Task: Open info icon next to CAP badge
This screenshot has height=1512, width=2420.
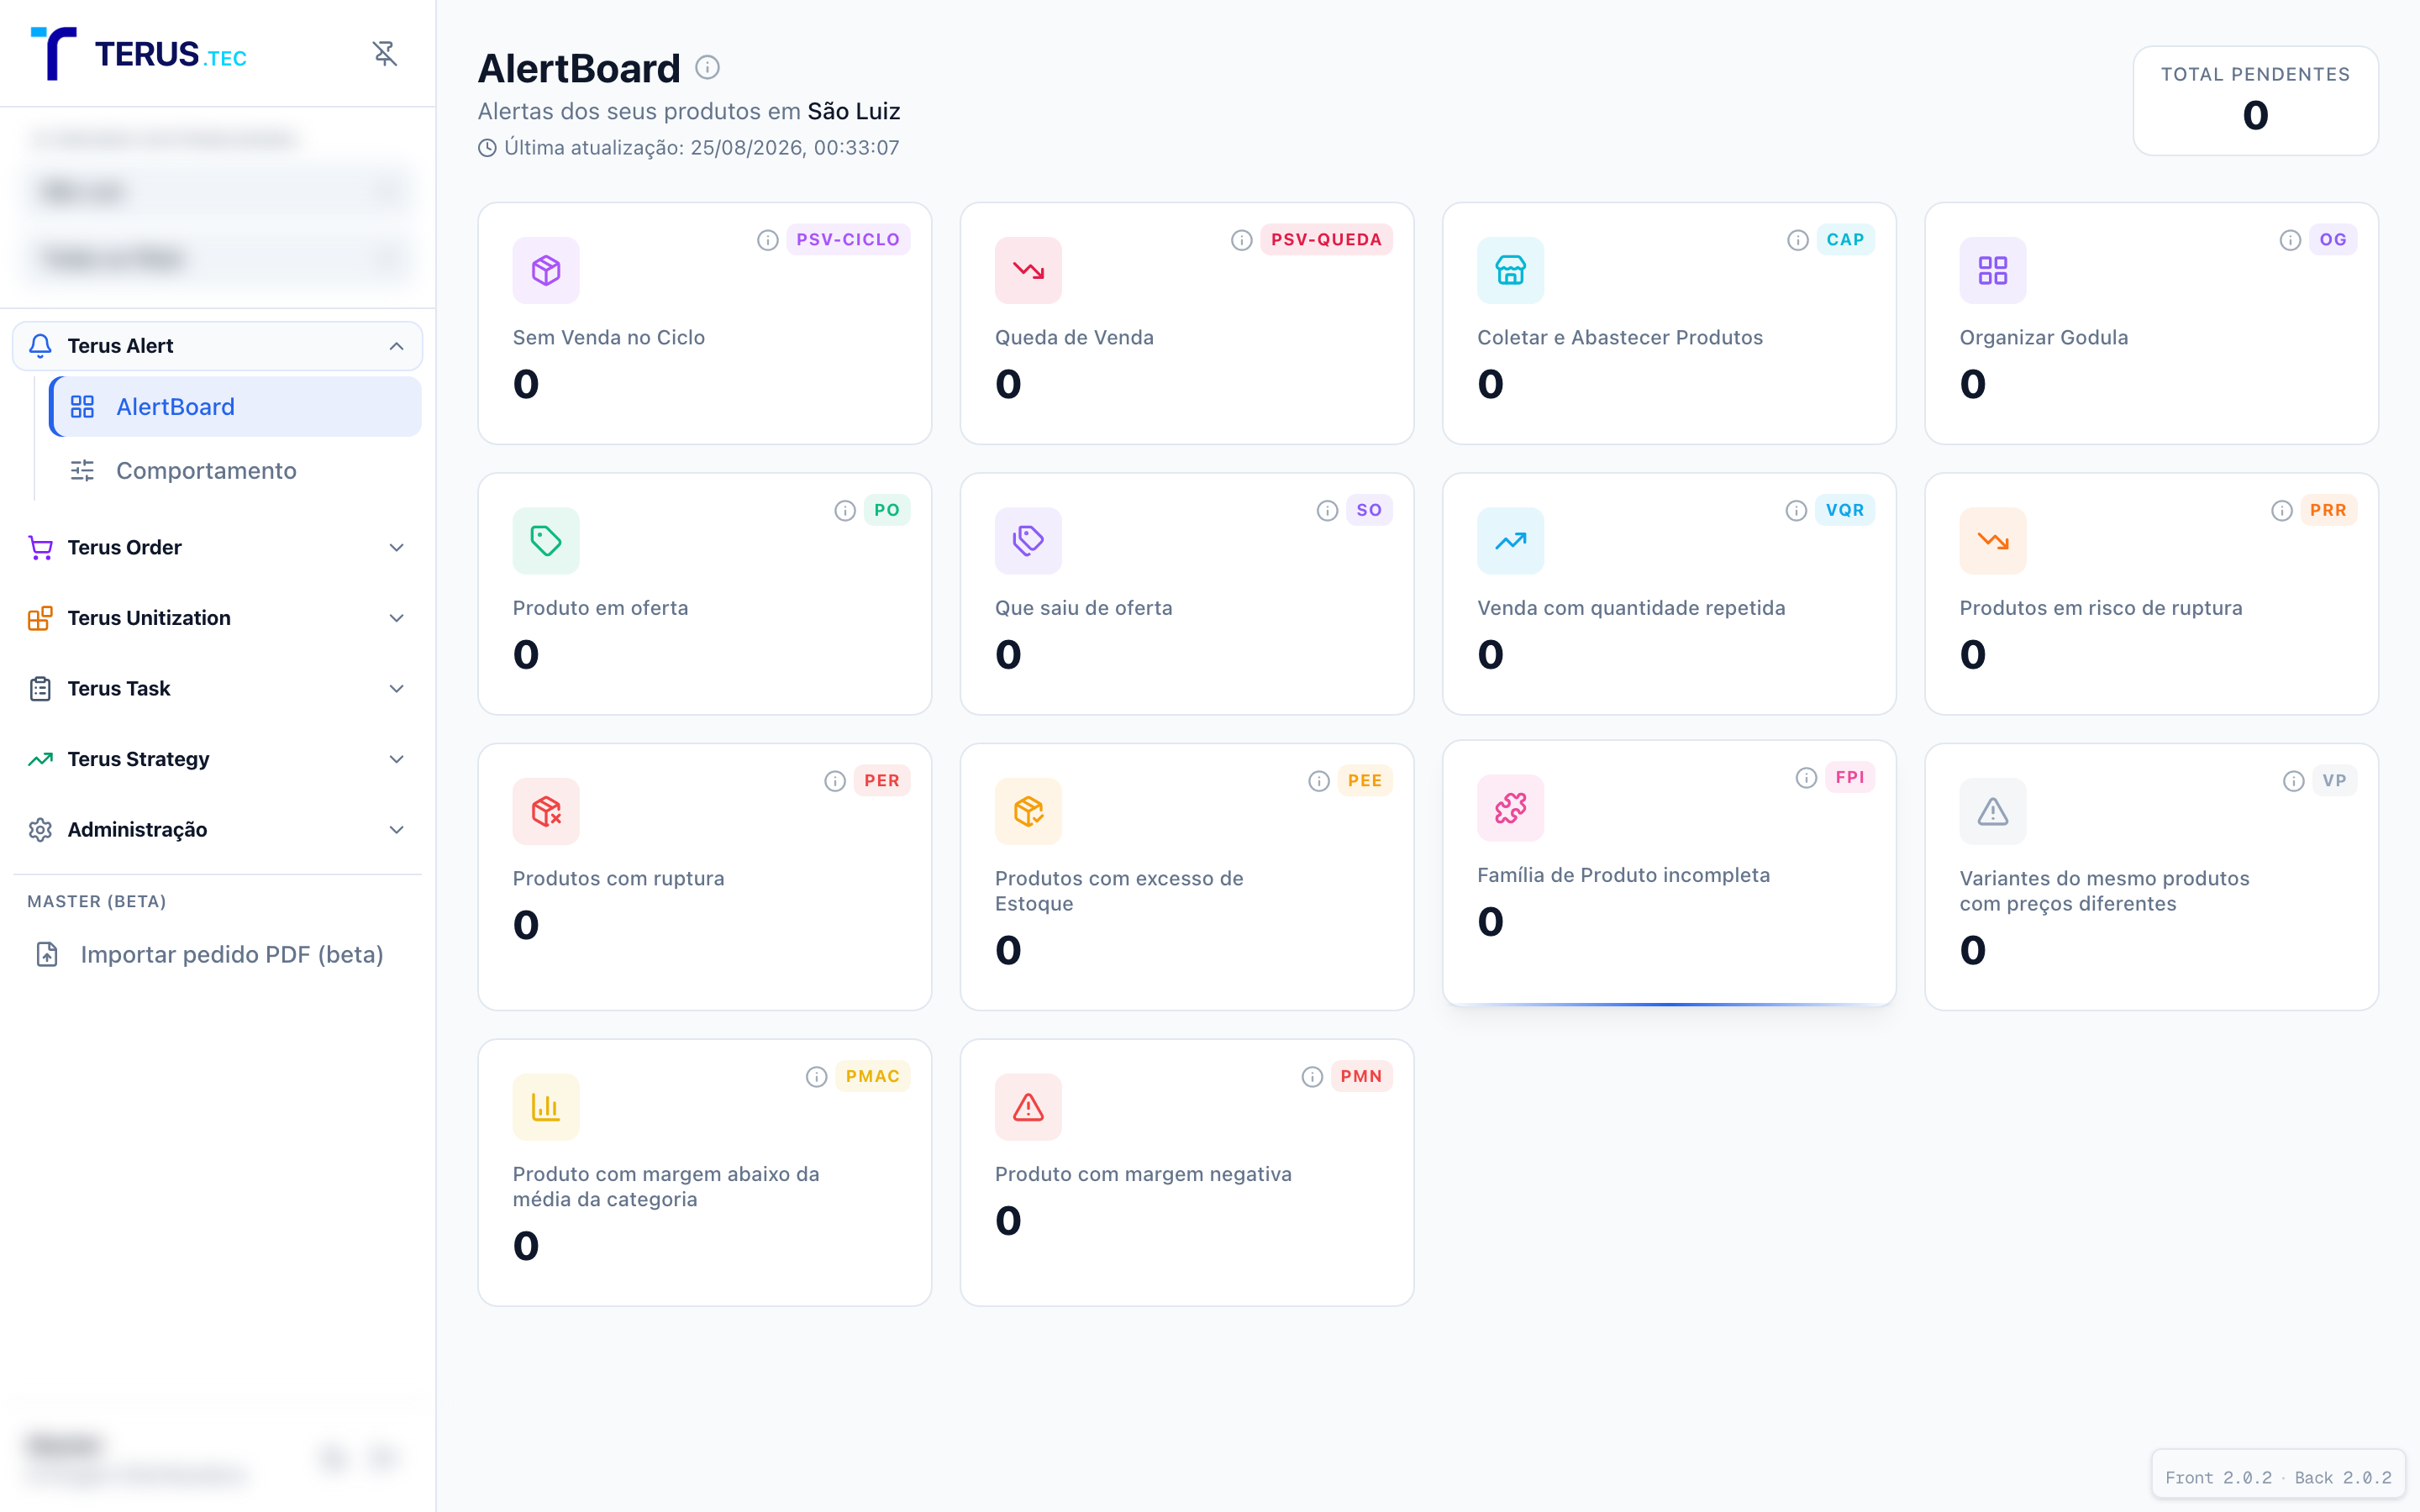Action: click(x=1797, y=240)
